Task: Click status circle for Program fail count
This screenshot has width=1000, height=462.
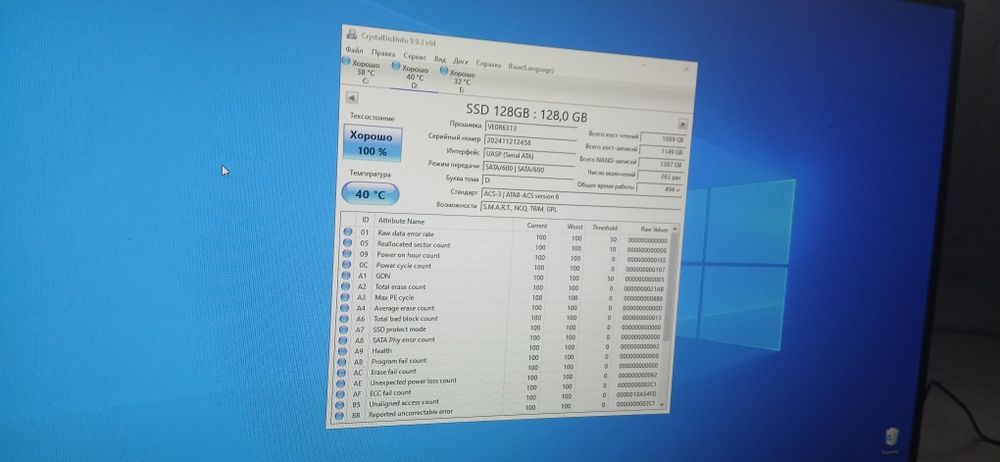Action: pyautogui.click(x=341, y=361)
